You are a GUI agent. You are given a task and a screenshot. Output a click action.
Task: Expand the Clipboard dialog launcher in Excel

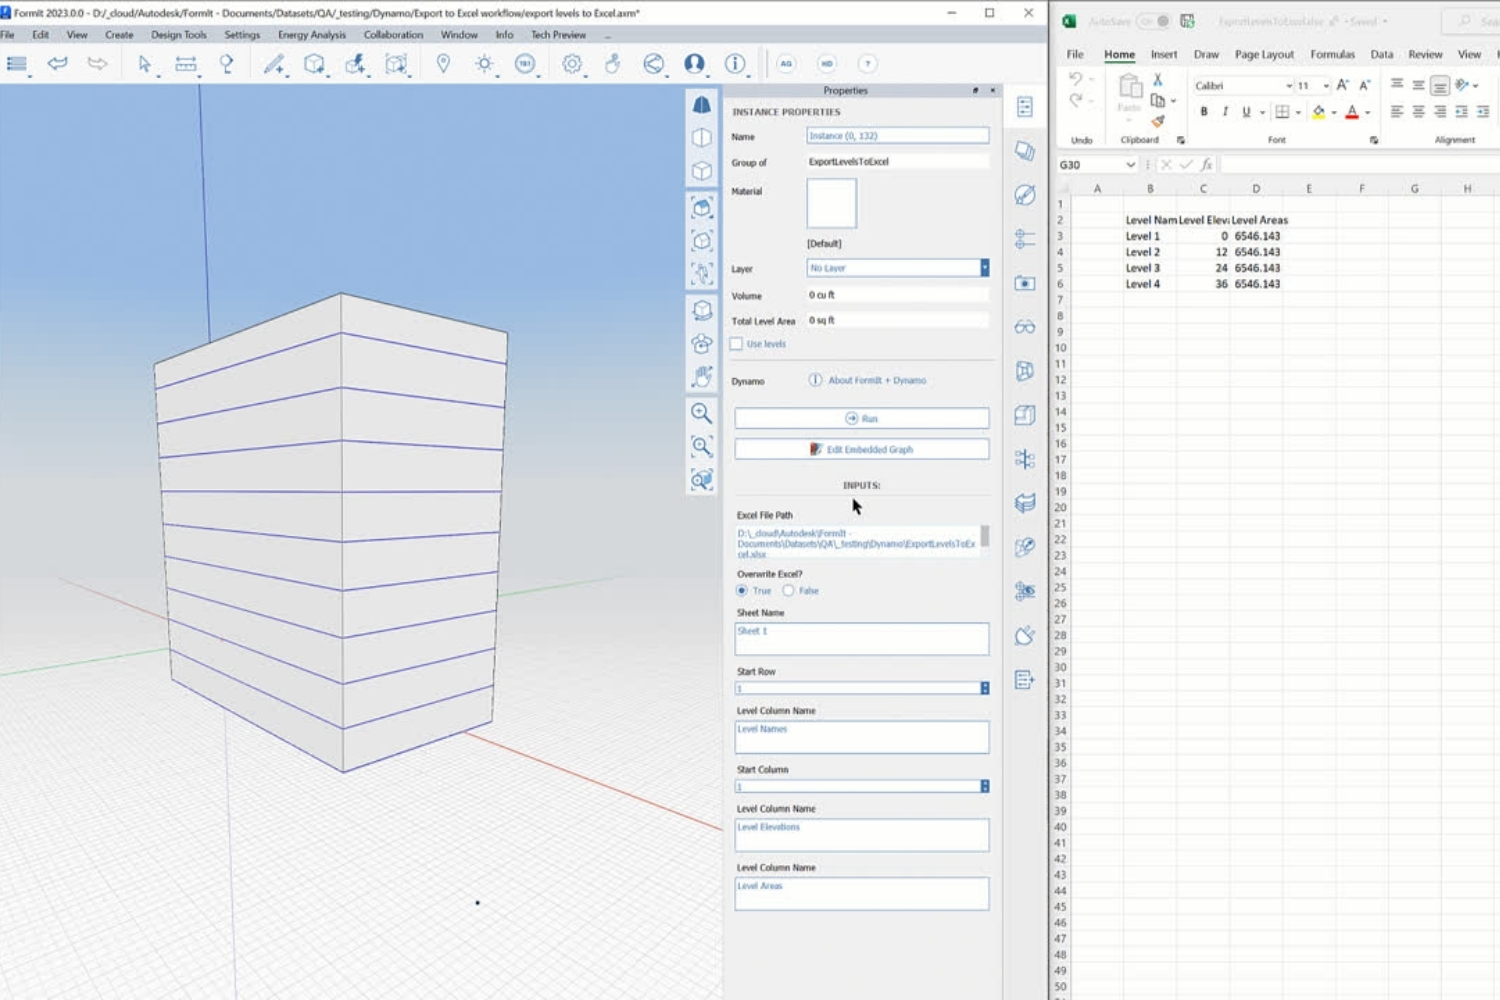click(x=1181, y=140)
